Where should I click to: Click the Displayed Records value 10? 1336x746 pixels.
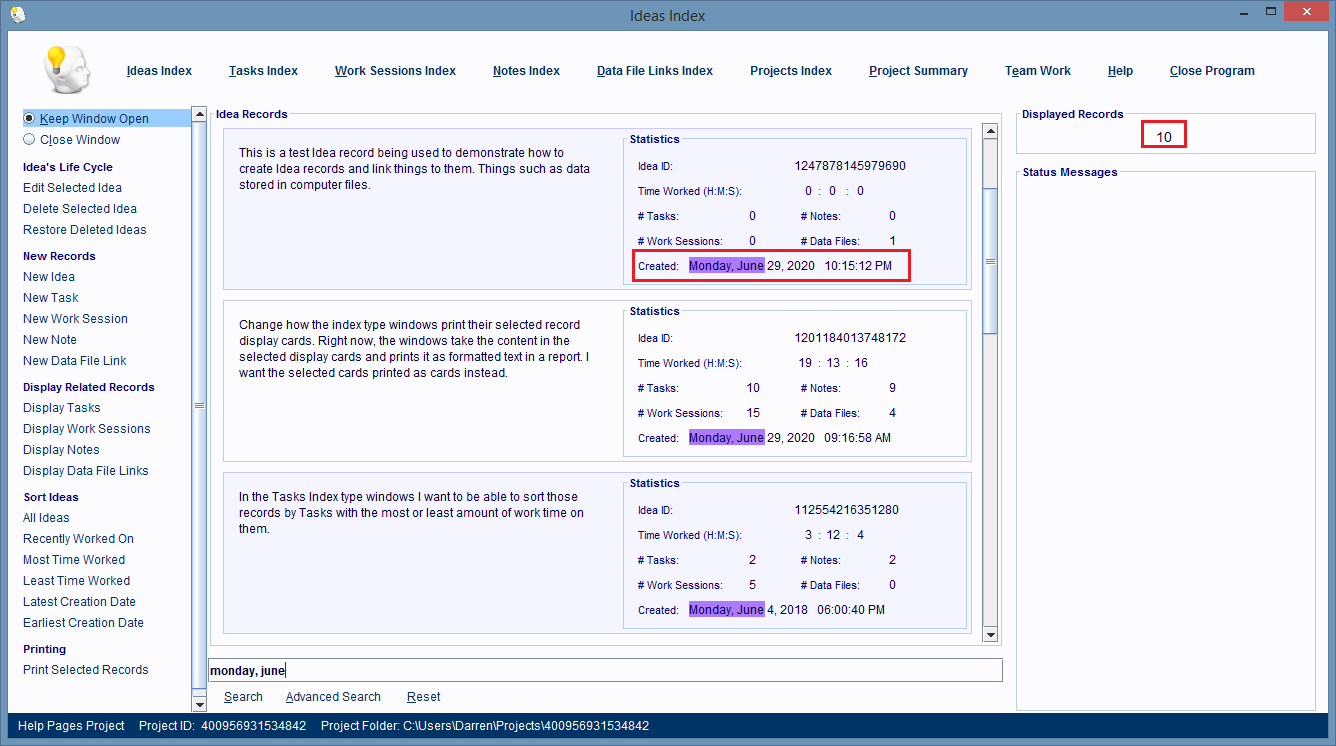1164,136
